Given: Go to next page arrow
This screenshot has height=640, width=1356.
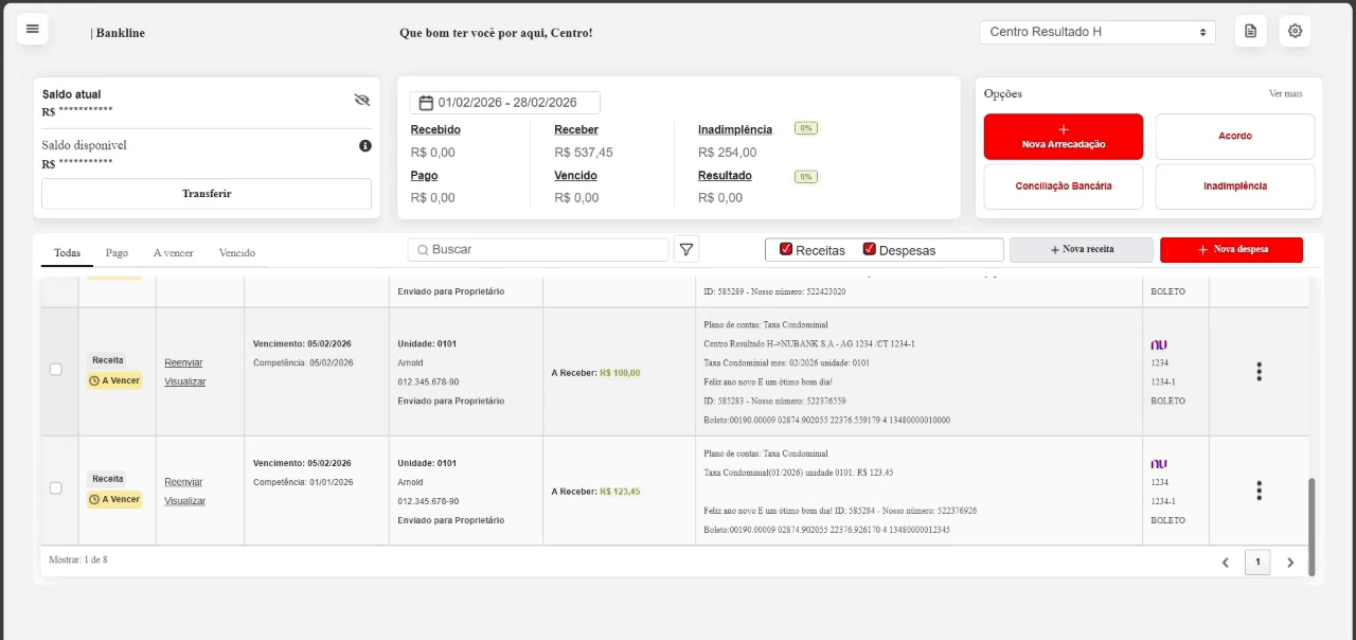Looking at the screenshot, I should click(1290, 563).
